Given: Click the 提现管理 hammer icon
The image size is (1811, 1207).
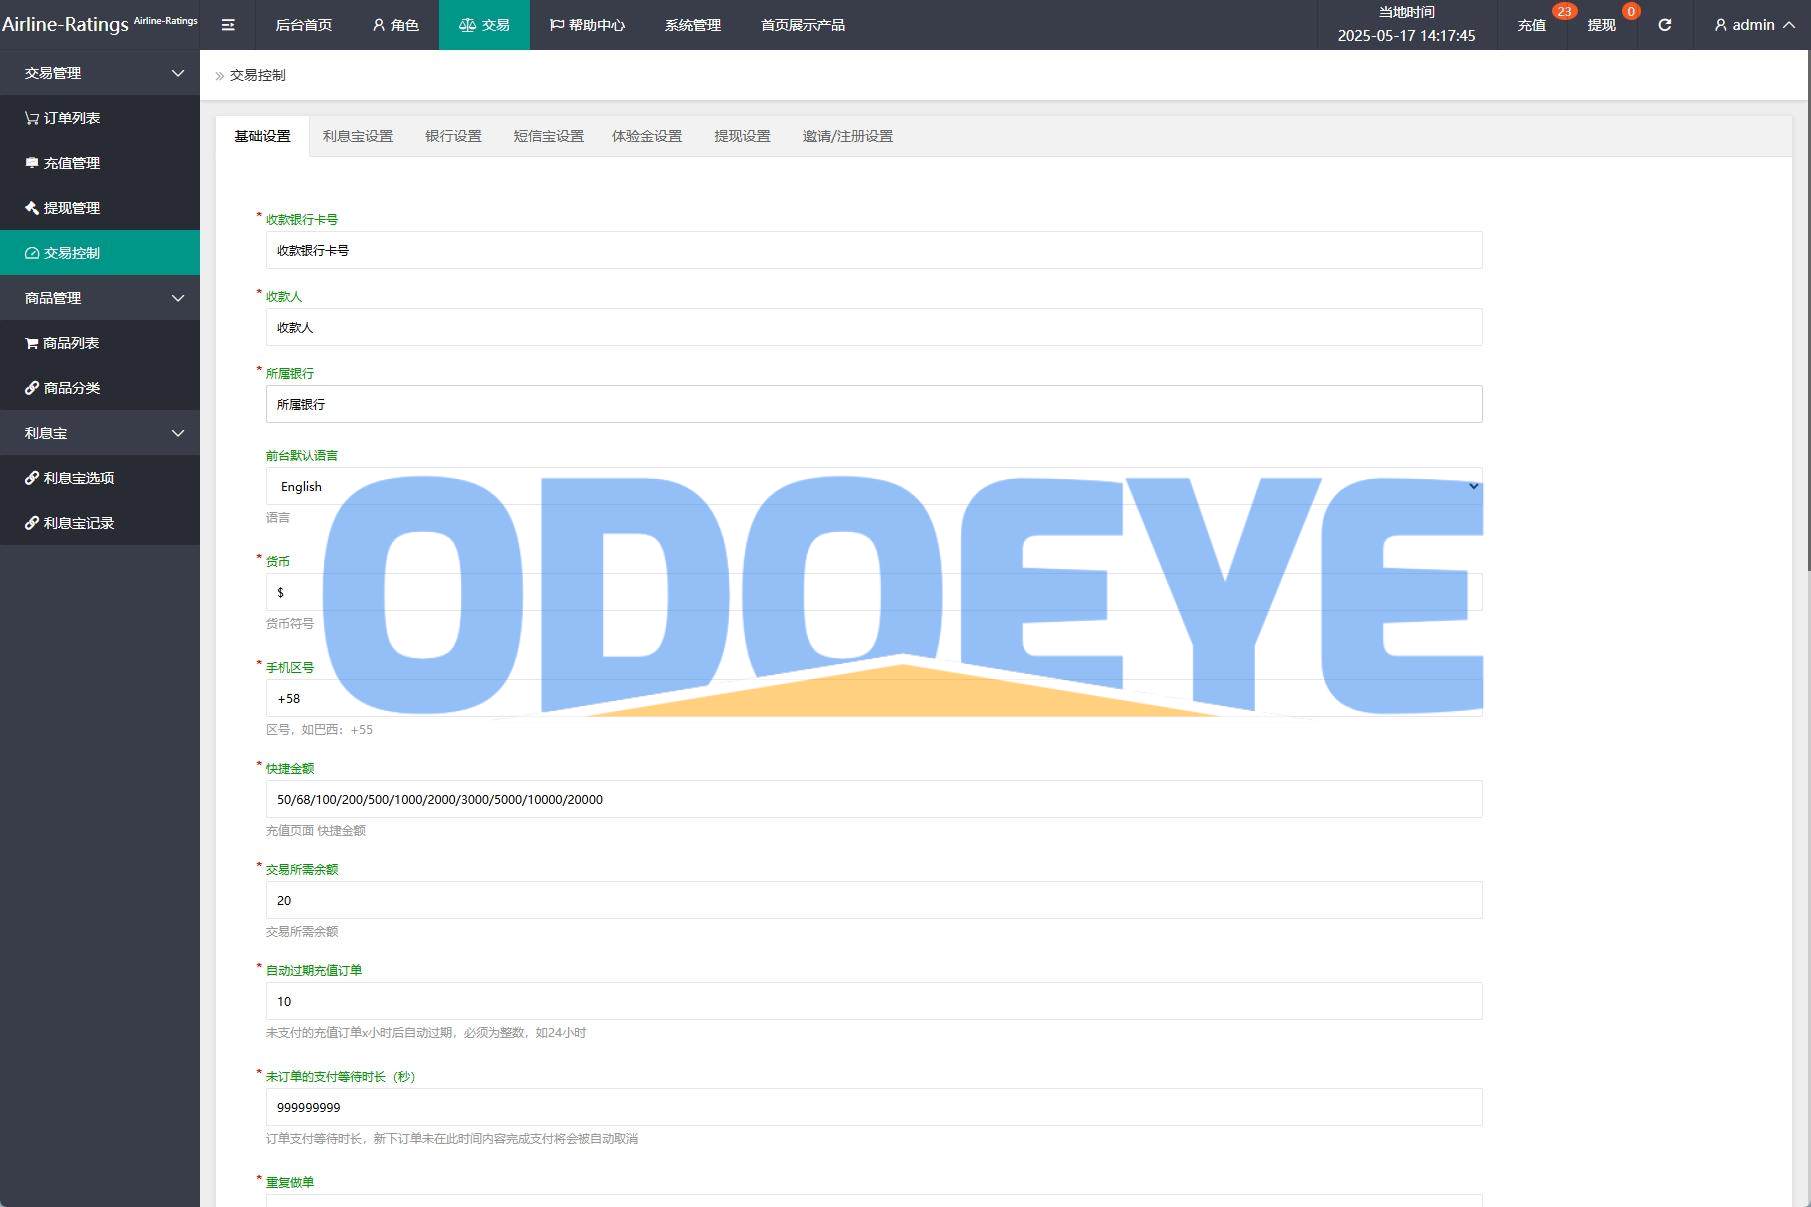Looking at the screenshot, I should click(x=32, y=208).
